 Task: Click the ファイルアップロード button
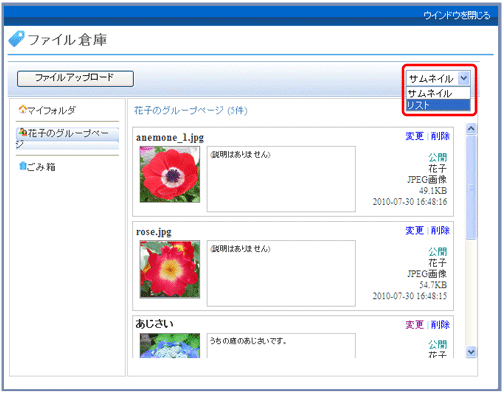pyautogui.click(x=75, y=78)
